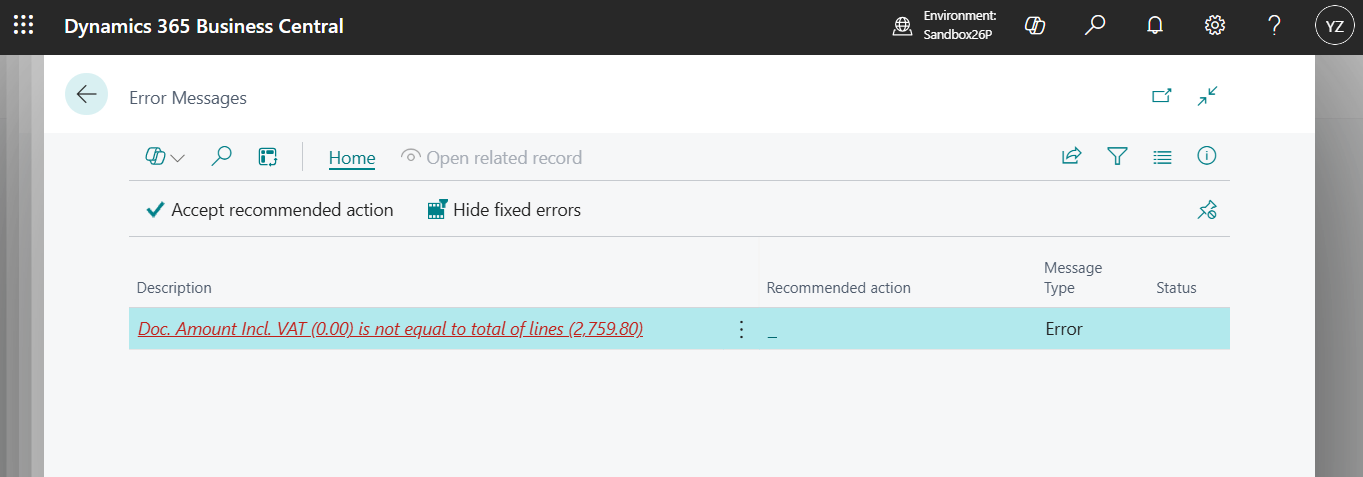Click Accept recommended action
The image size is (1363, 477).
coord(270,210)
